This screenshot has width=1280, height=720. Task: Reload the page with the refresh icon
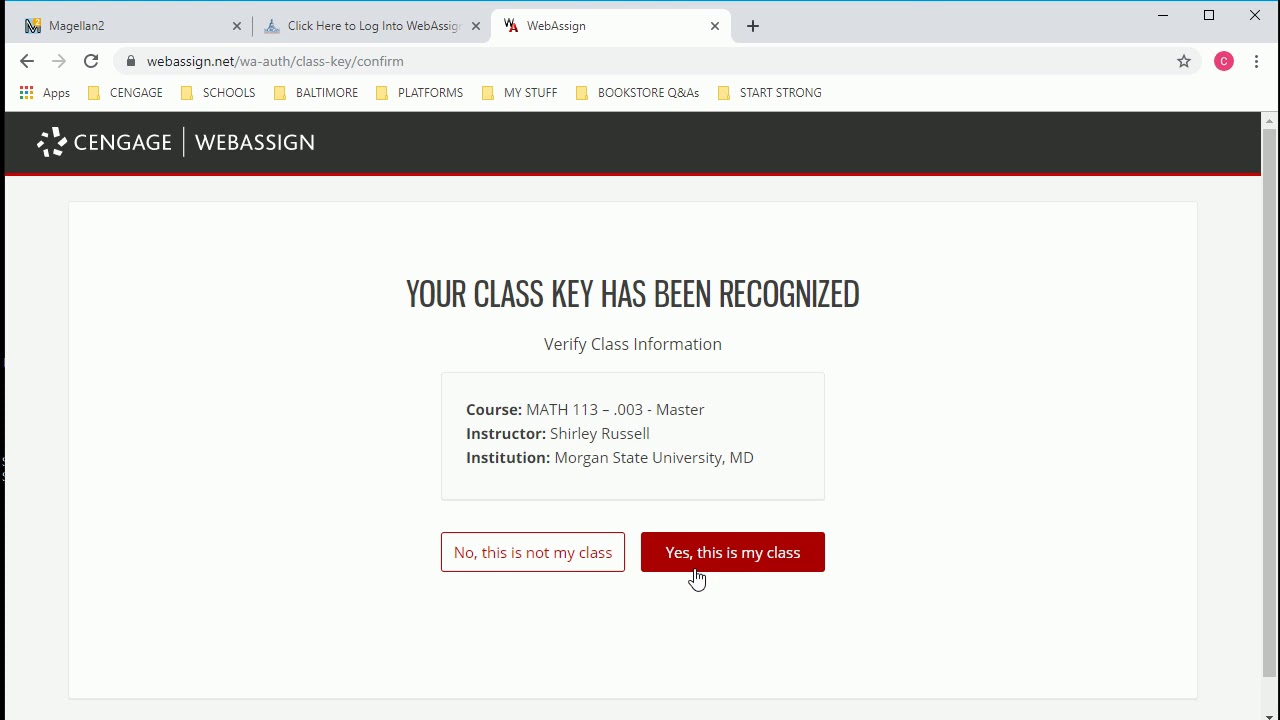click(91, 61)
